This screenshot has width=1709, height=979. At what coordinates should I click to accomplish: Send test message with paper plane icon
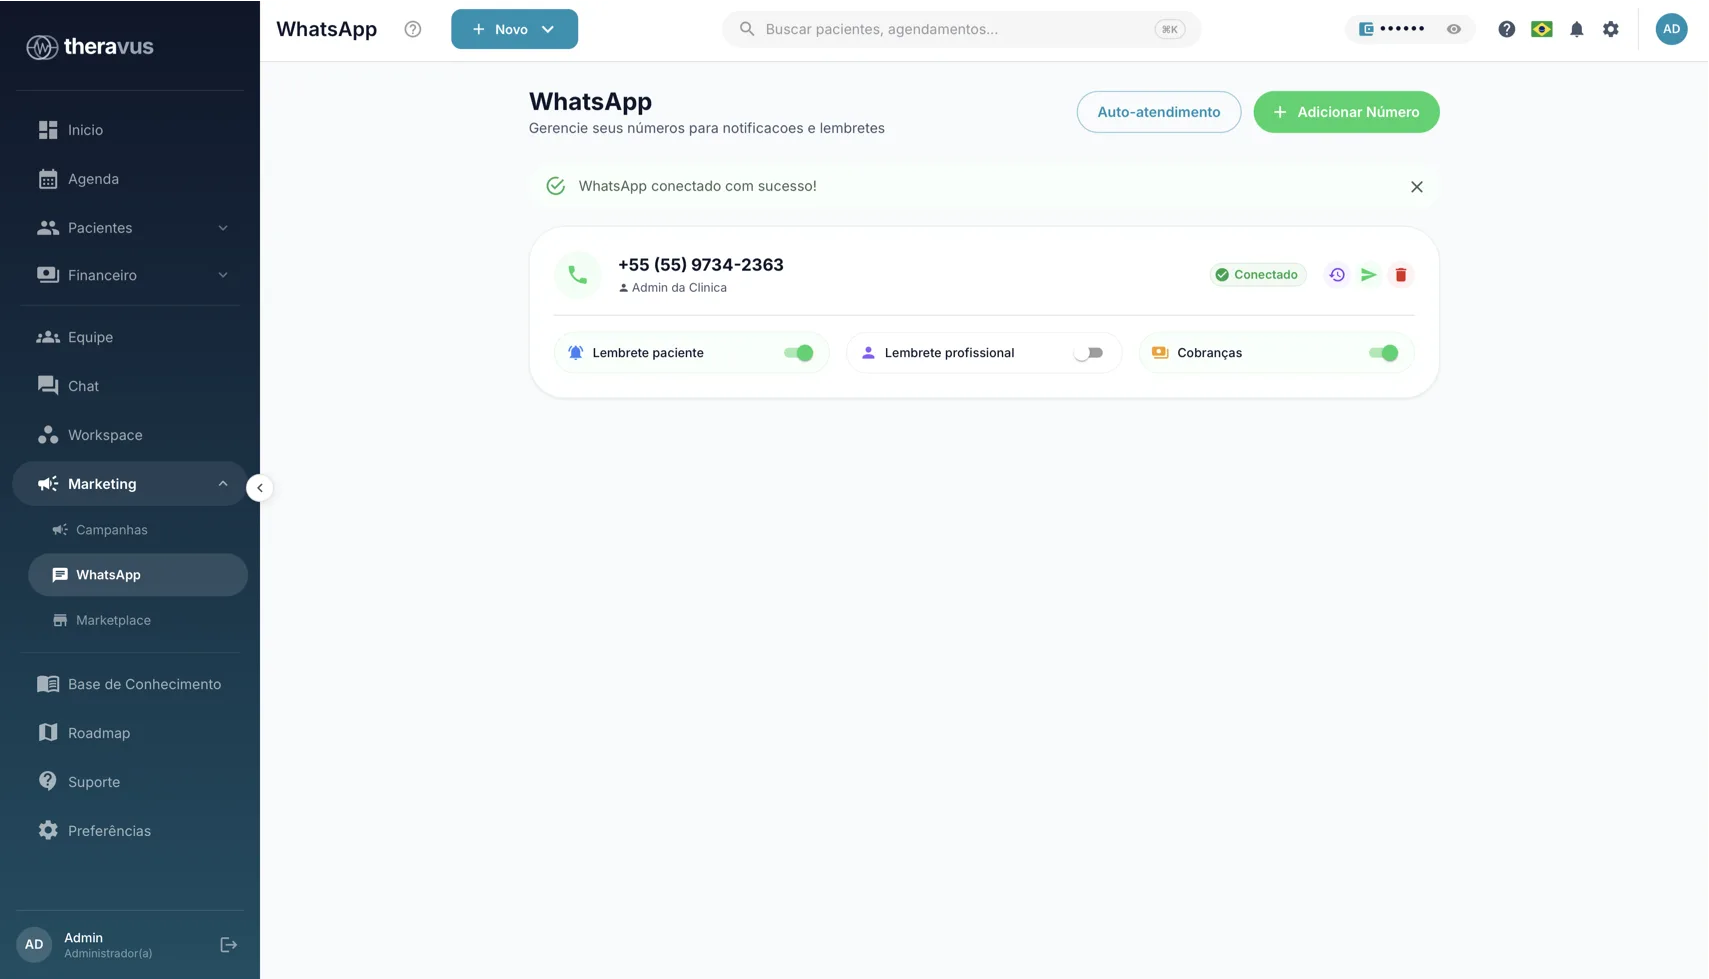pos(1368,275)
